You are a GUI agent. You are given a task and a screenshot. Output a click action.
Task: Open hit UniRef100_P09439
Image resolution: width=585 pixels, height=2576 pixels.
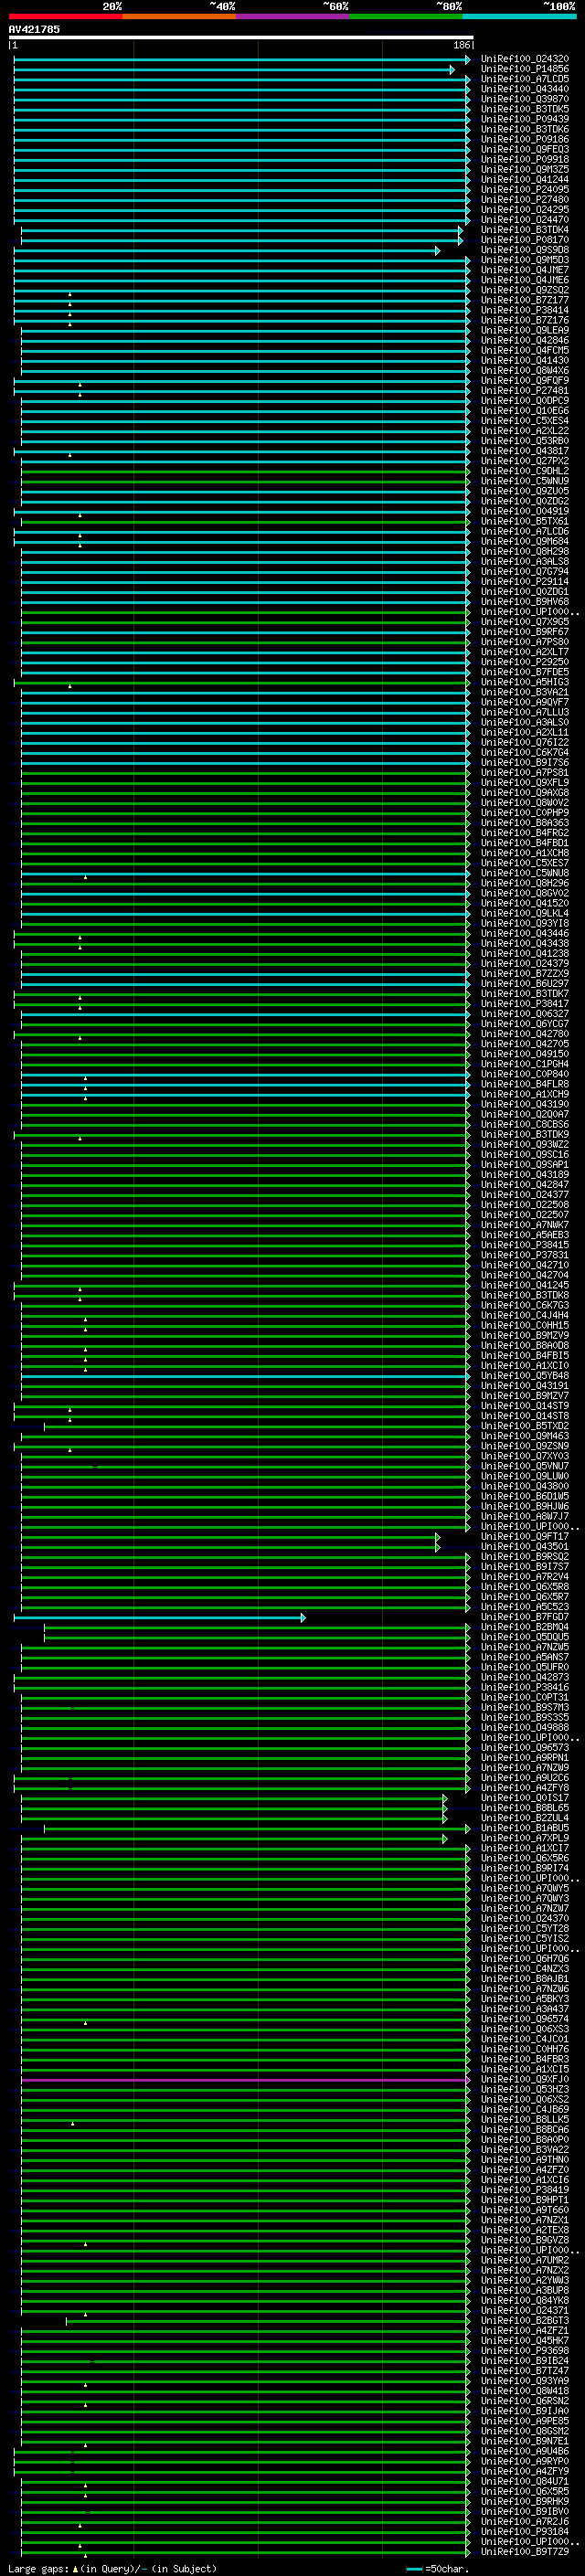pos(525,119)
